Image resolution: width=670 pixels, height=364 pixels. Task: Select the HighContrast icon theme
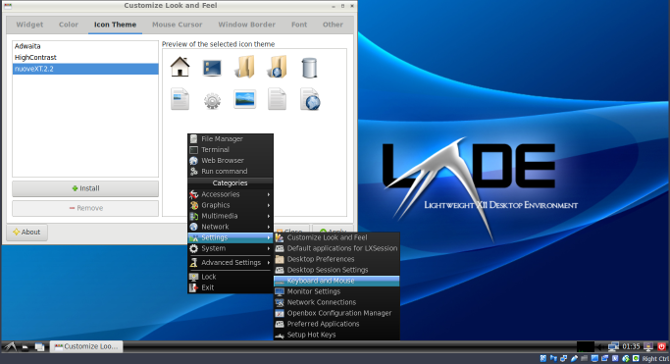(85, 57)
